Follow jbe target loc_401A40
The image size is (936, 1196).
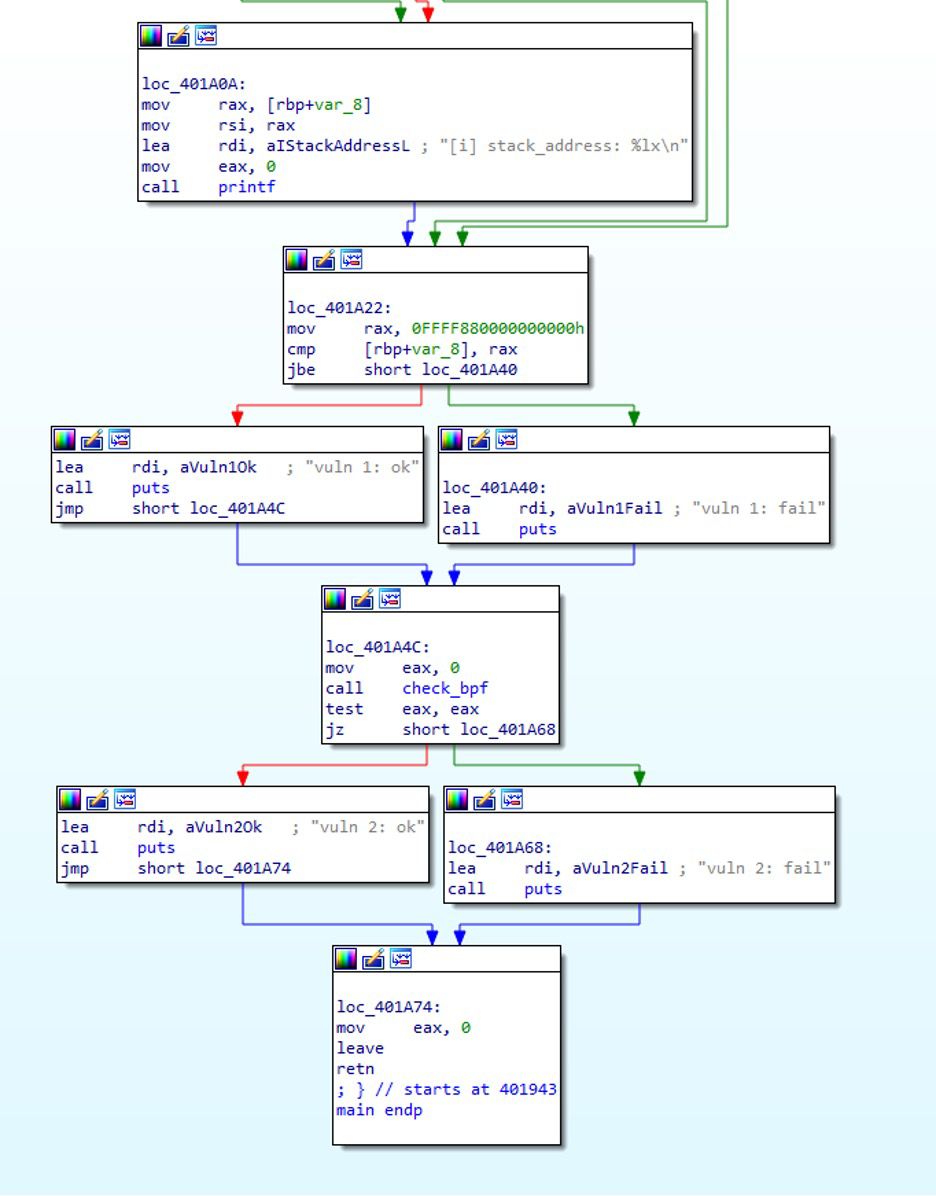(469, 370)
